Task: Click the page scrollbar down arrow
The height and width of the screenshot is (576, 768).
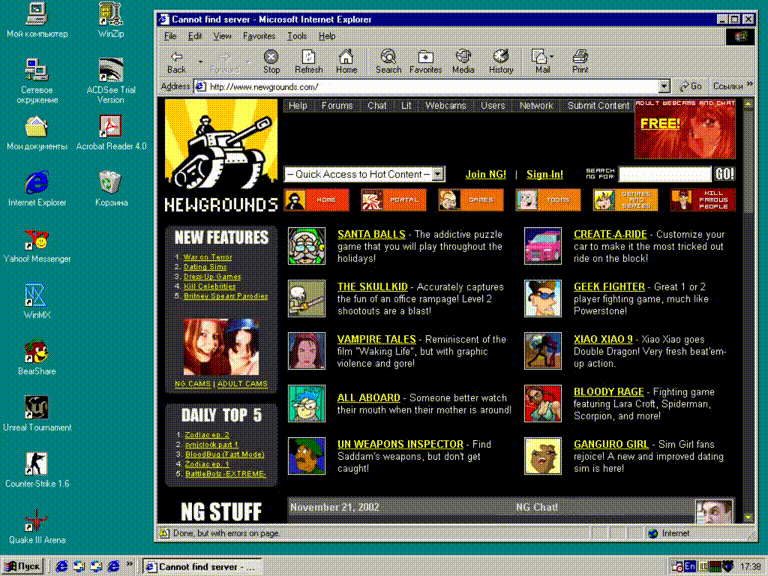Action: pyautogui.click(x=748, y=517)
